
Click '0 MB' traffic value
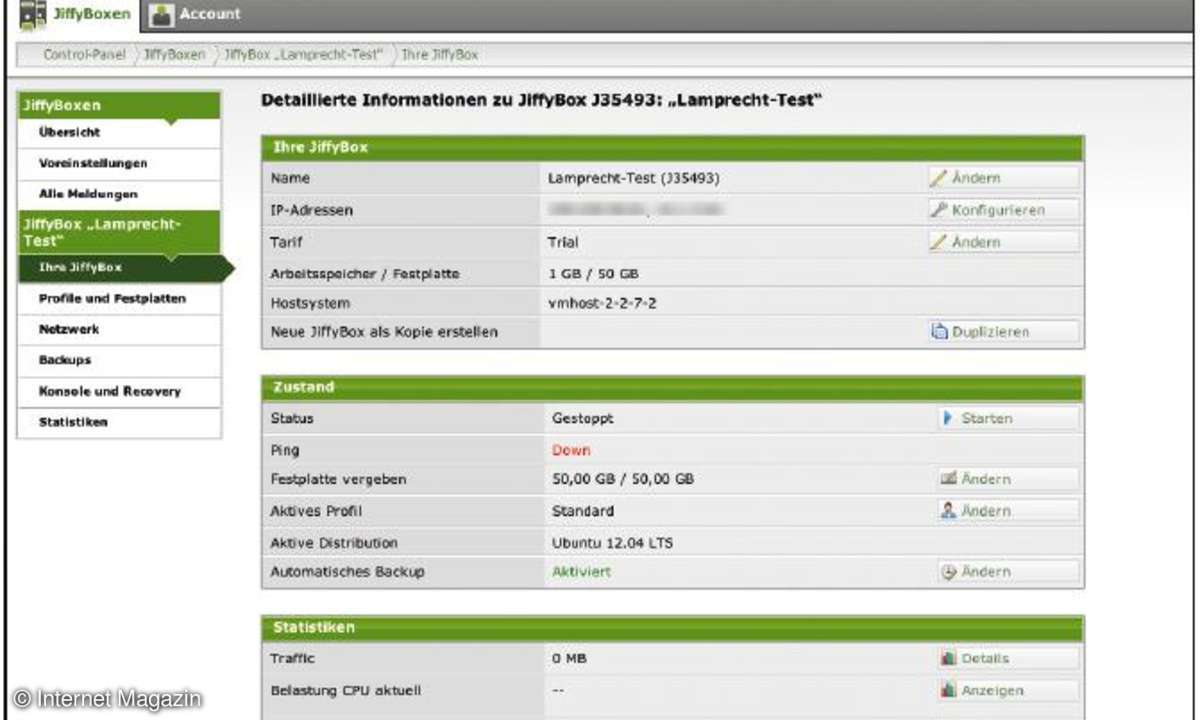click(568, 659)
